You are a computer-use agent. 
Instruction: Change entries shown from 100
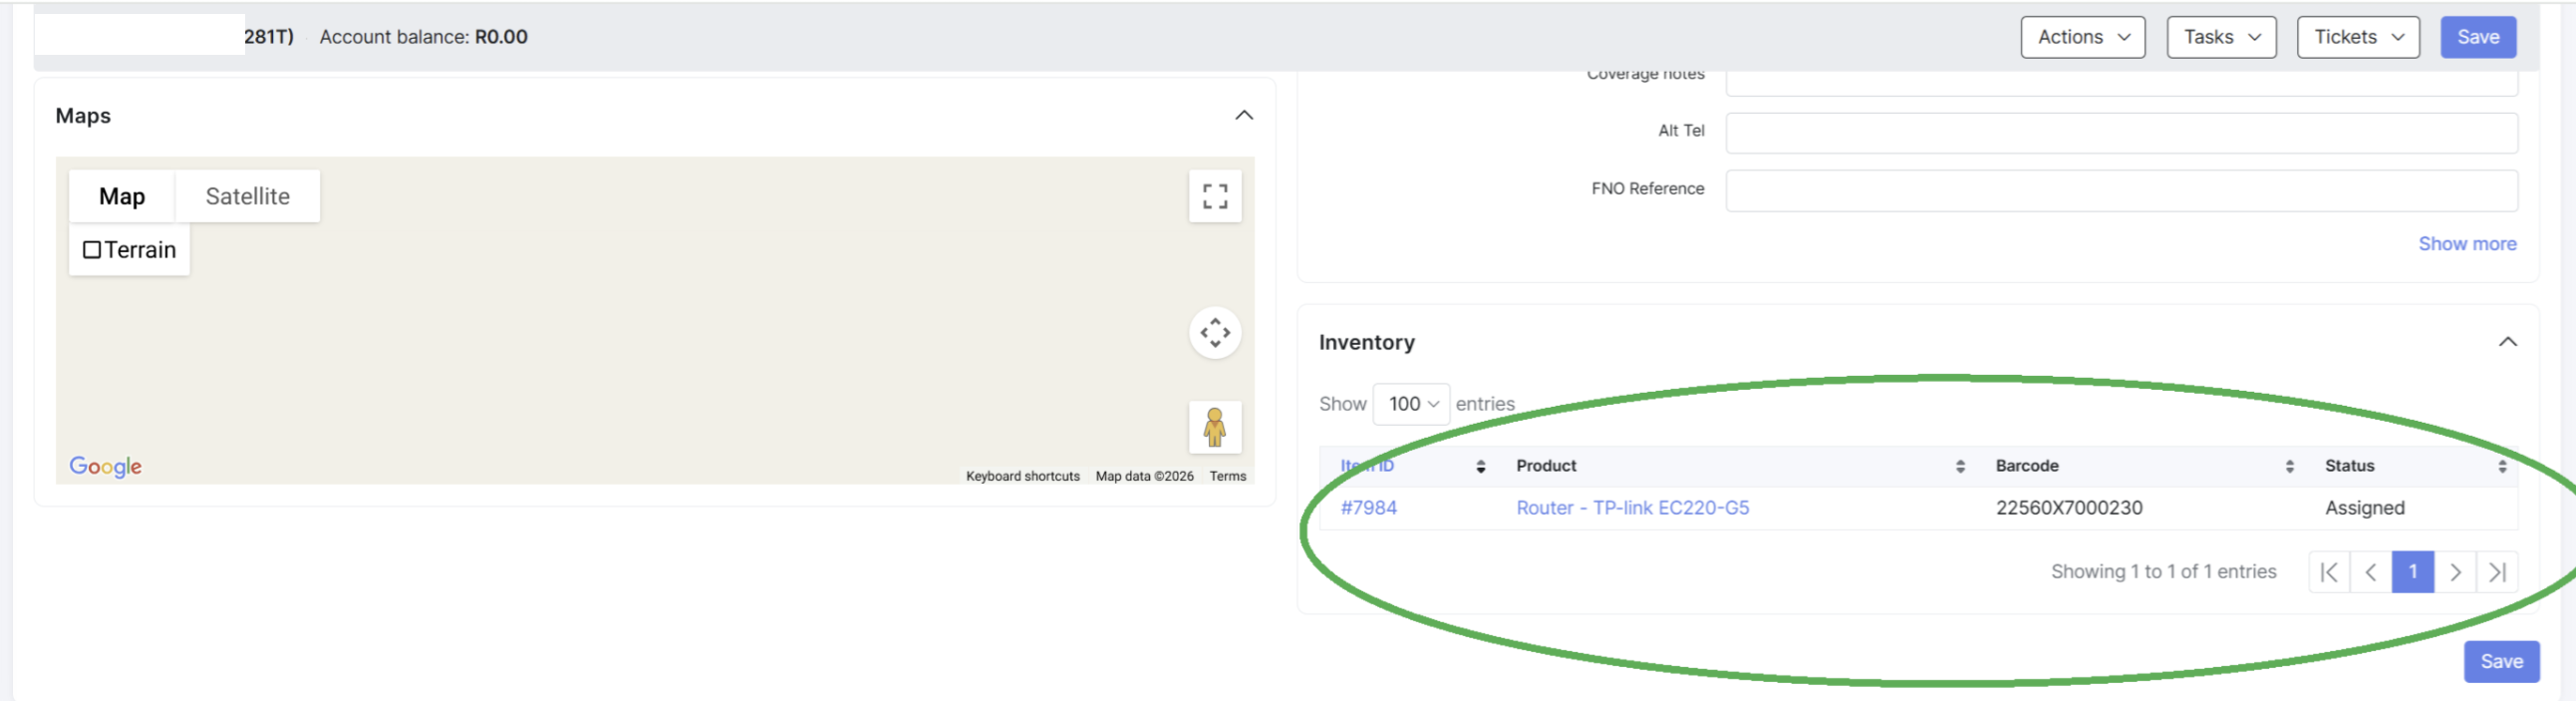point(1410,404)
